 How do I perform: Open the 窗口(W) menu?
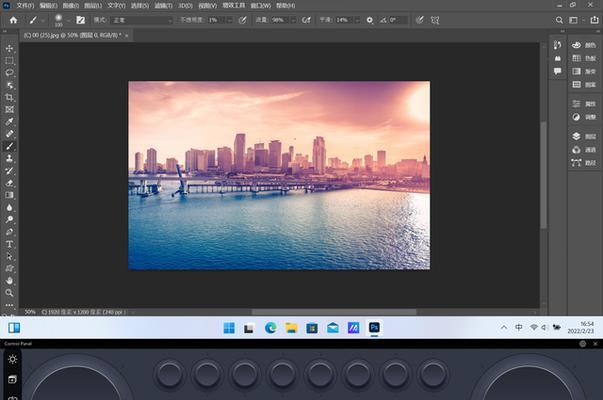[x=261, y=5]
